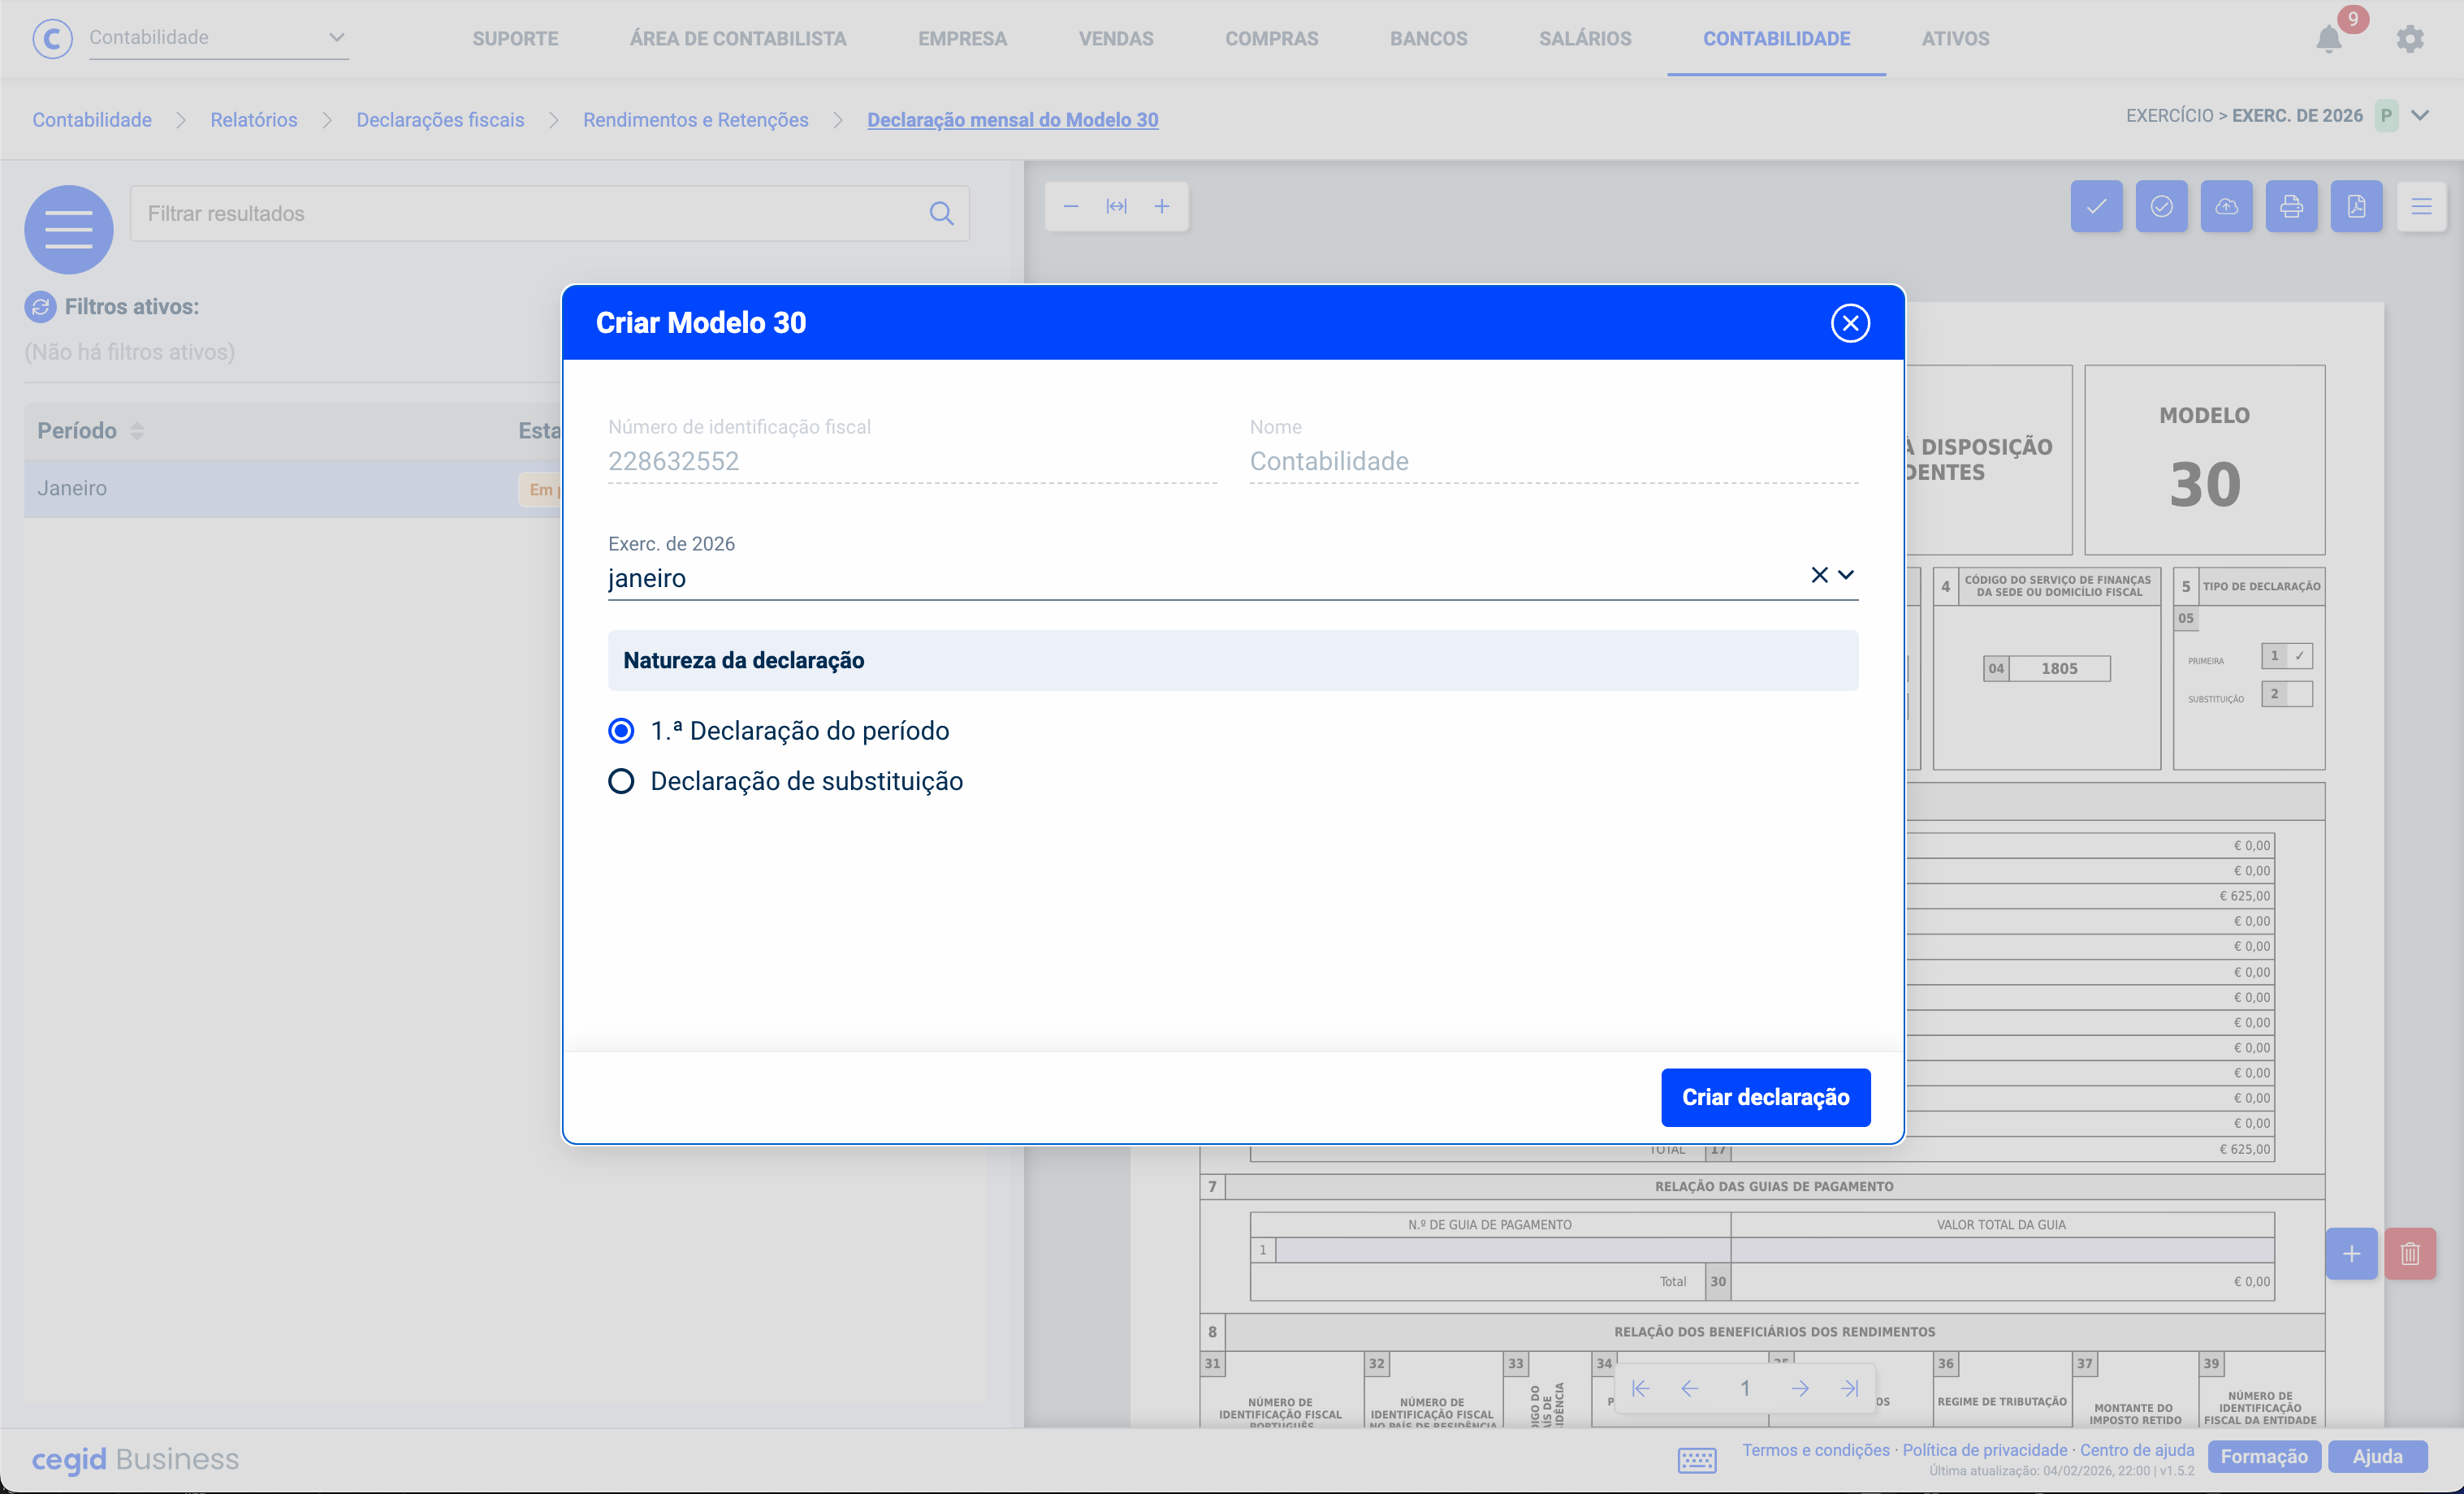Select Declaração de substituição radio button
Viewport: 2464px width, 1494px height.
[621, 781]
